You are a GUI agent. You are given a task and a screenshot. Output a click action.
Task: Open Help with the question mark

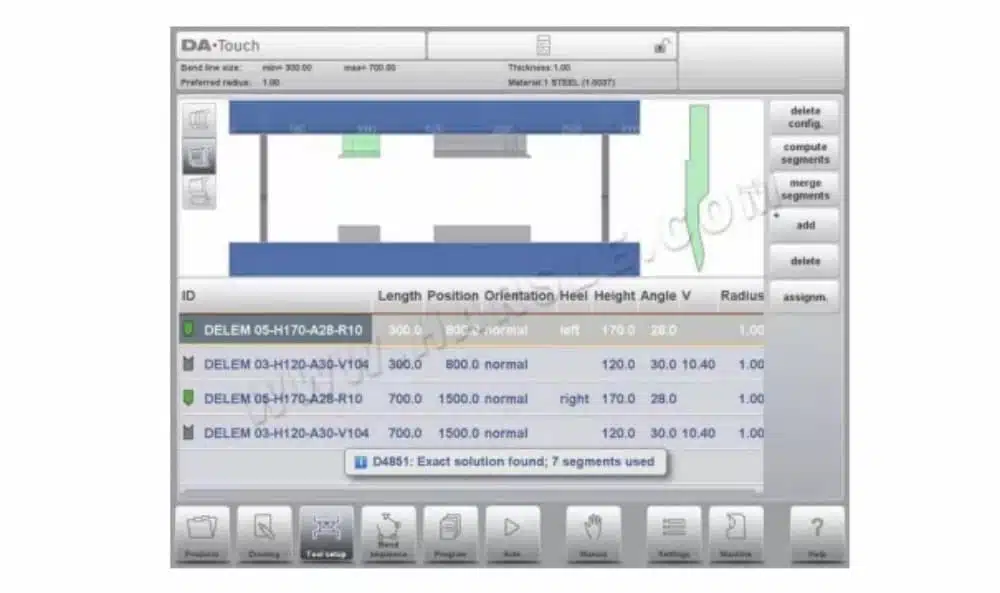(x=817, y=534)
